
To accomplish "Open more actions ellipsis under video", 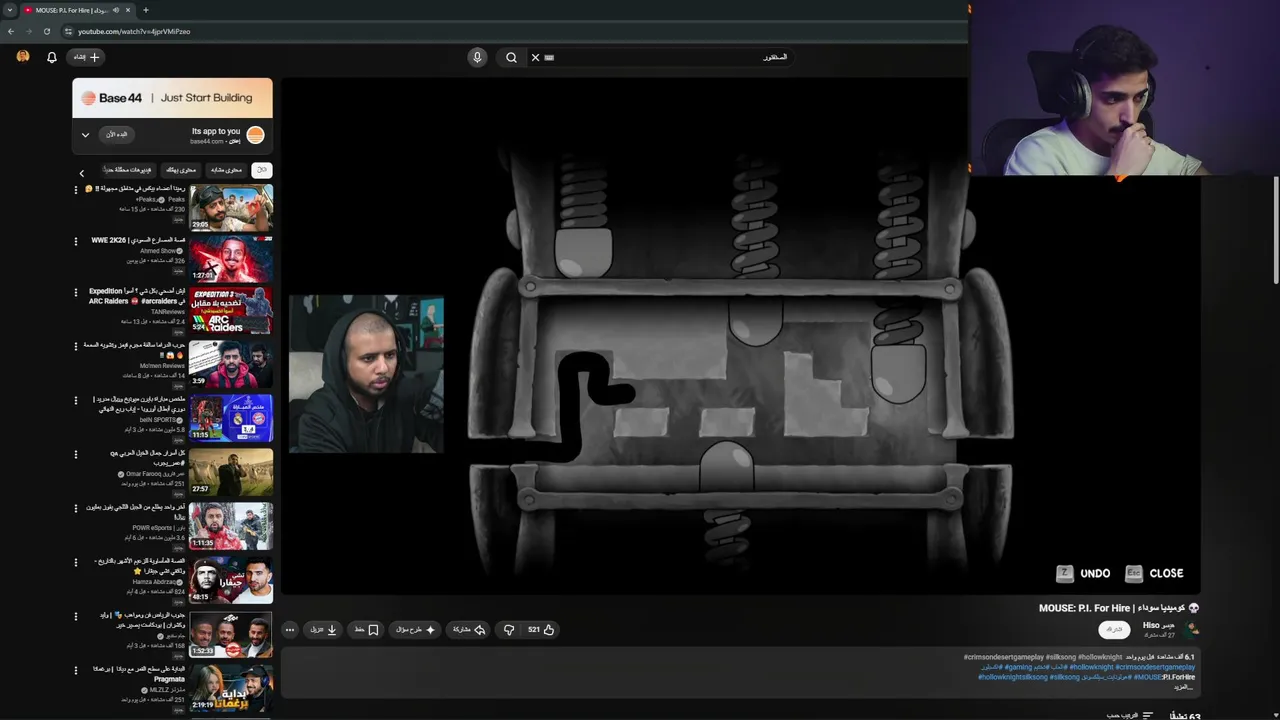I will click(290, 630).
